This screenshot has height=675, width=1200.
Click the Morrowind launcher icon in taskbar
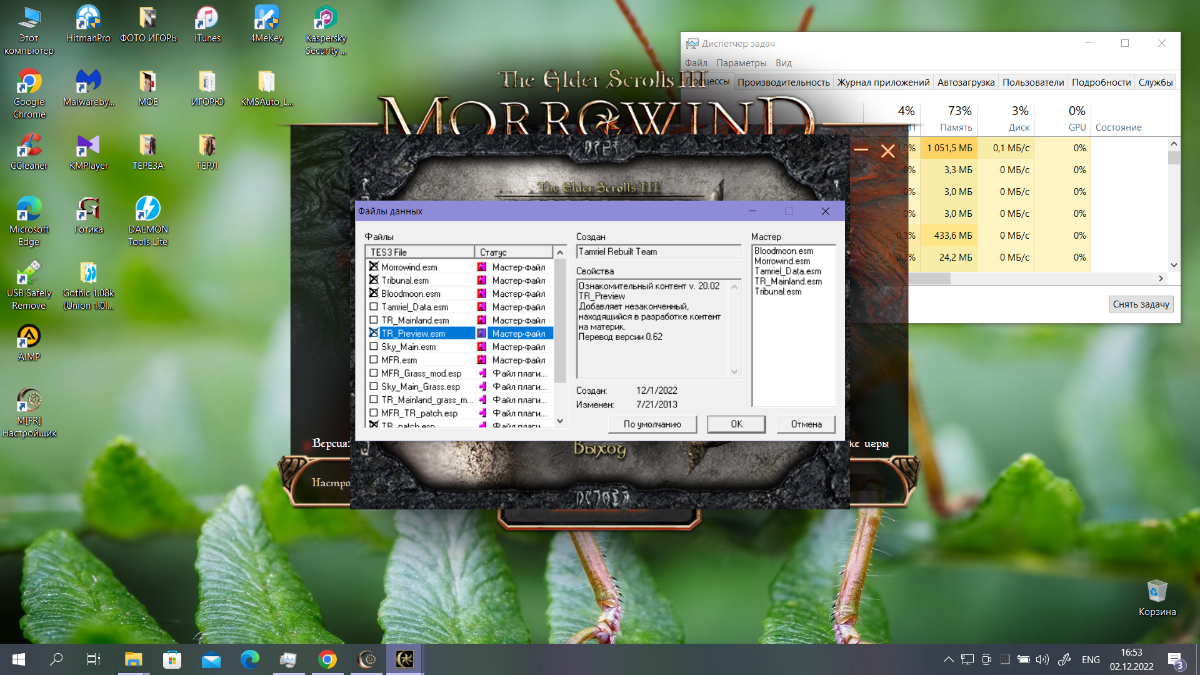(x=406, y=659)
